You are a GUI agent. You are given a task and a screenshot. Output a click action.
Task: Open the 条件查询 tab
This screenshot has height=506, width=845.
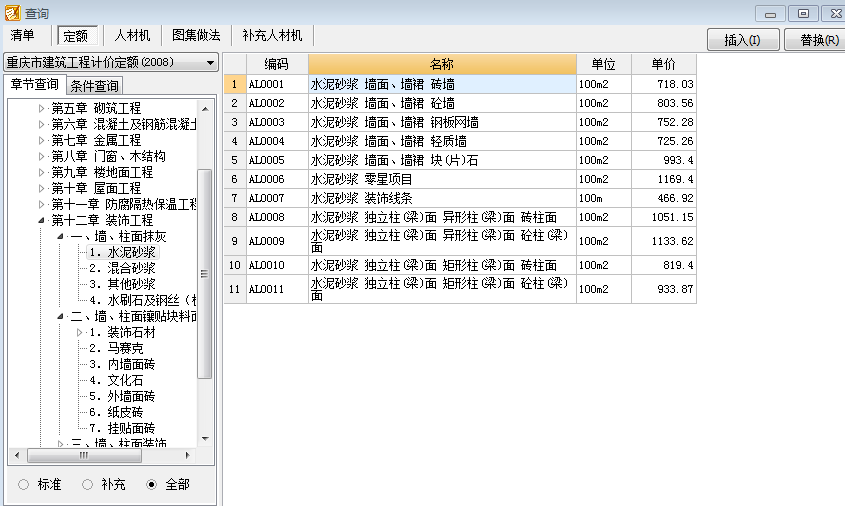tap(94, 86)
